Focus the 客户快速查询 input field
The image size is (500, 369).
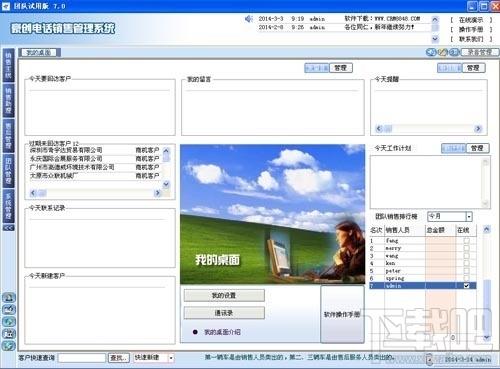pyautogui.click(x=82, y=358)
